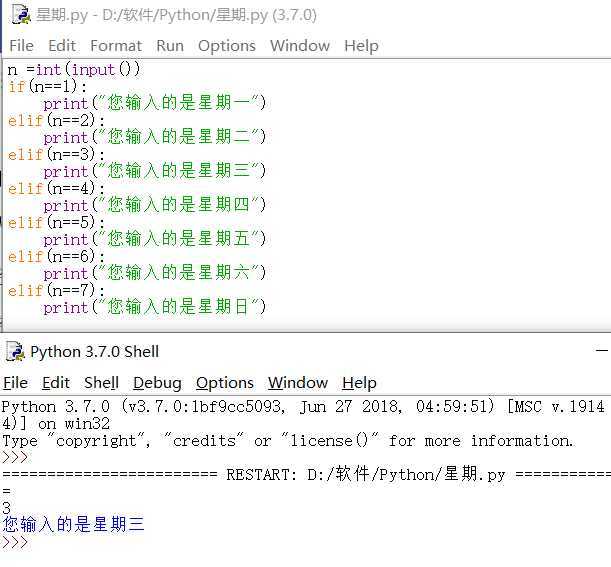Image resolution: width=611 pixels, height=567 pixels.
Task: Click the print line for 星期日
Action: tap(155, 307)
